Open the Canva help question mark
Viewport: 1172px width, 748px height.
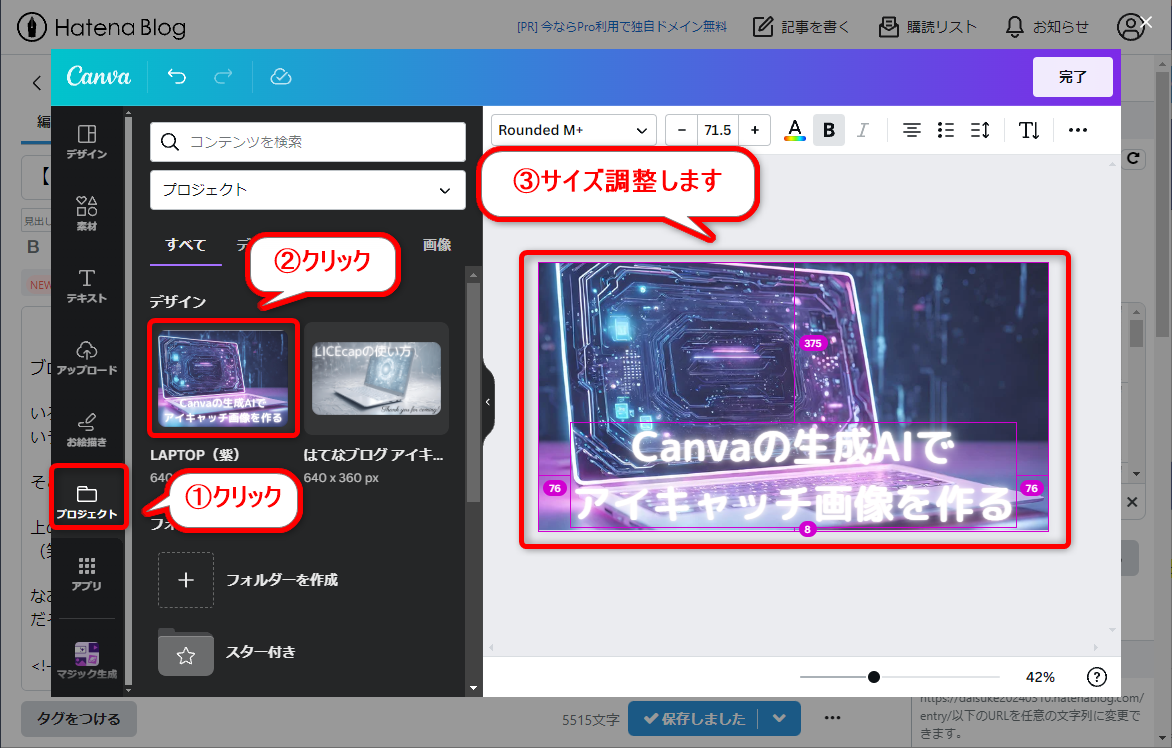[1097, 677]
